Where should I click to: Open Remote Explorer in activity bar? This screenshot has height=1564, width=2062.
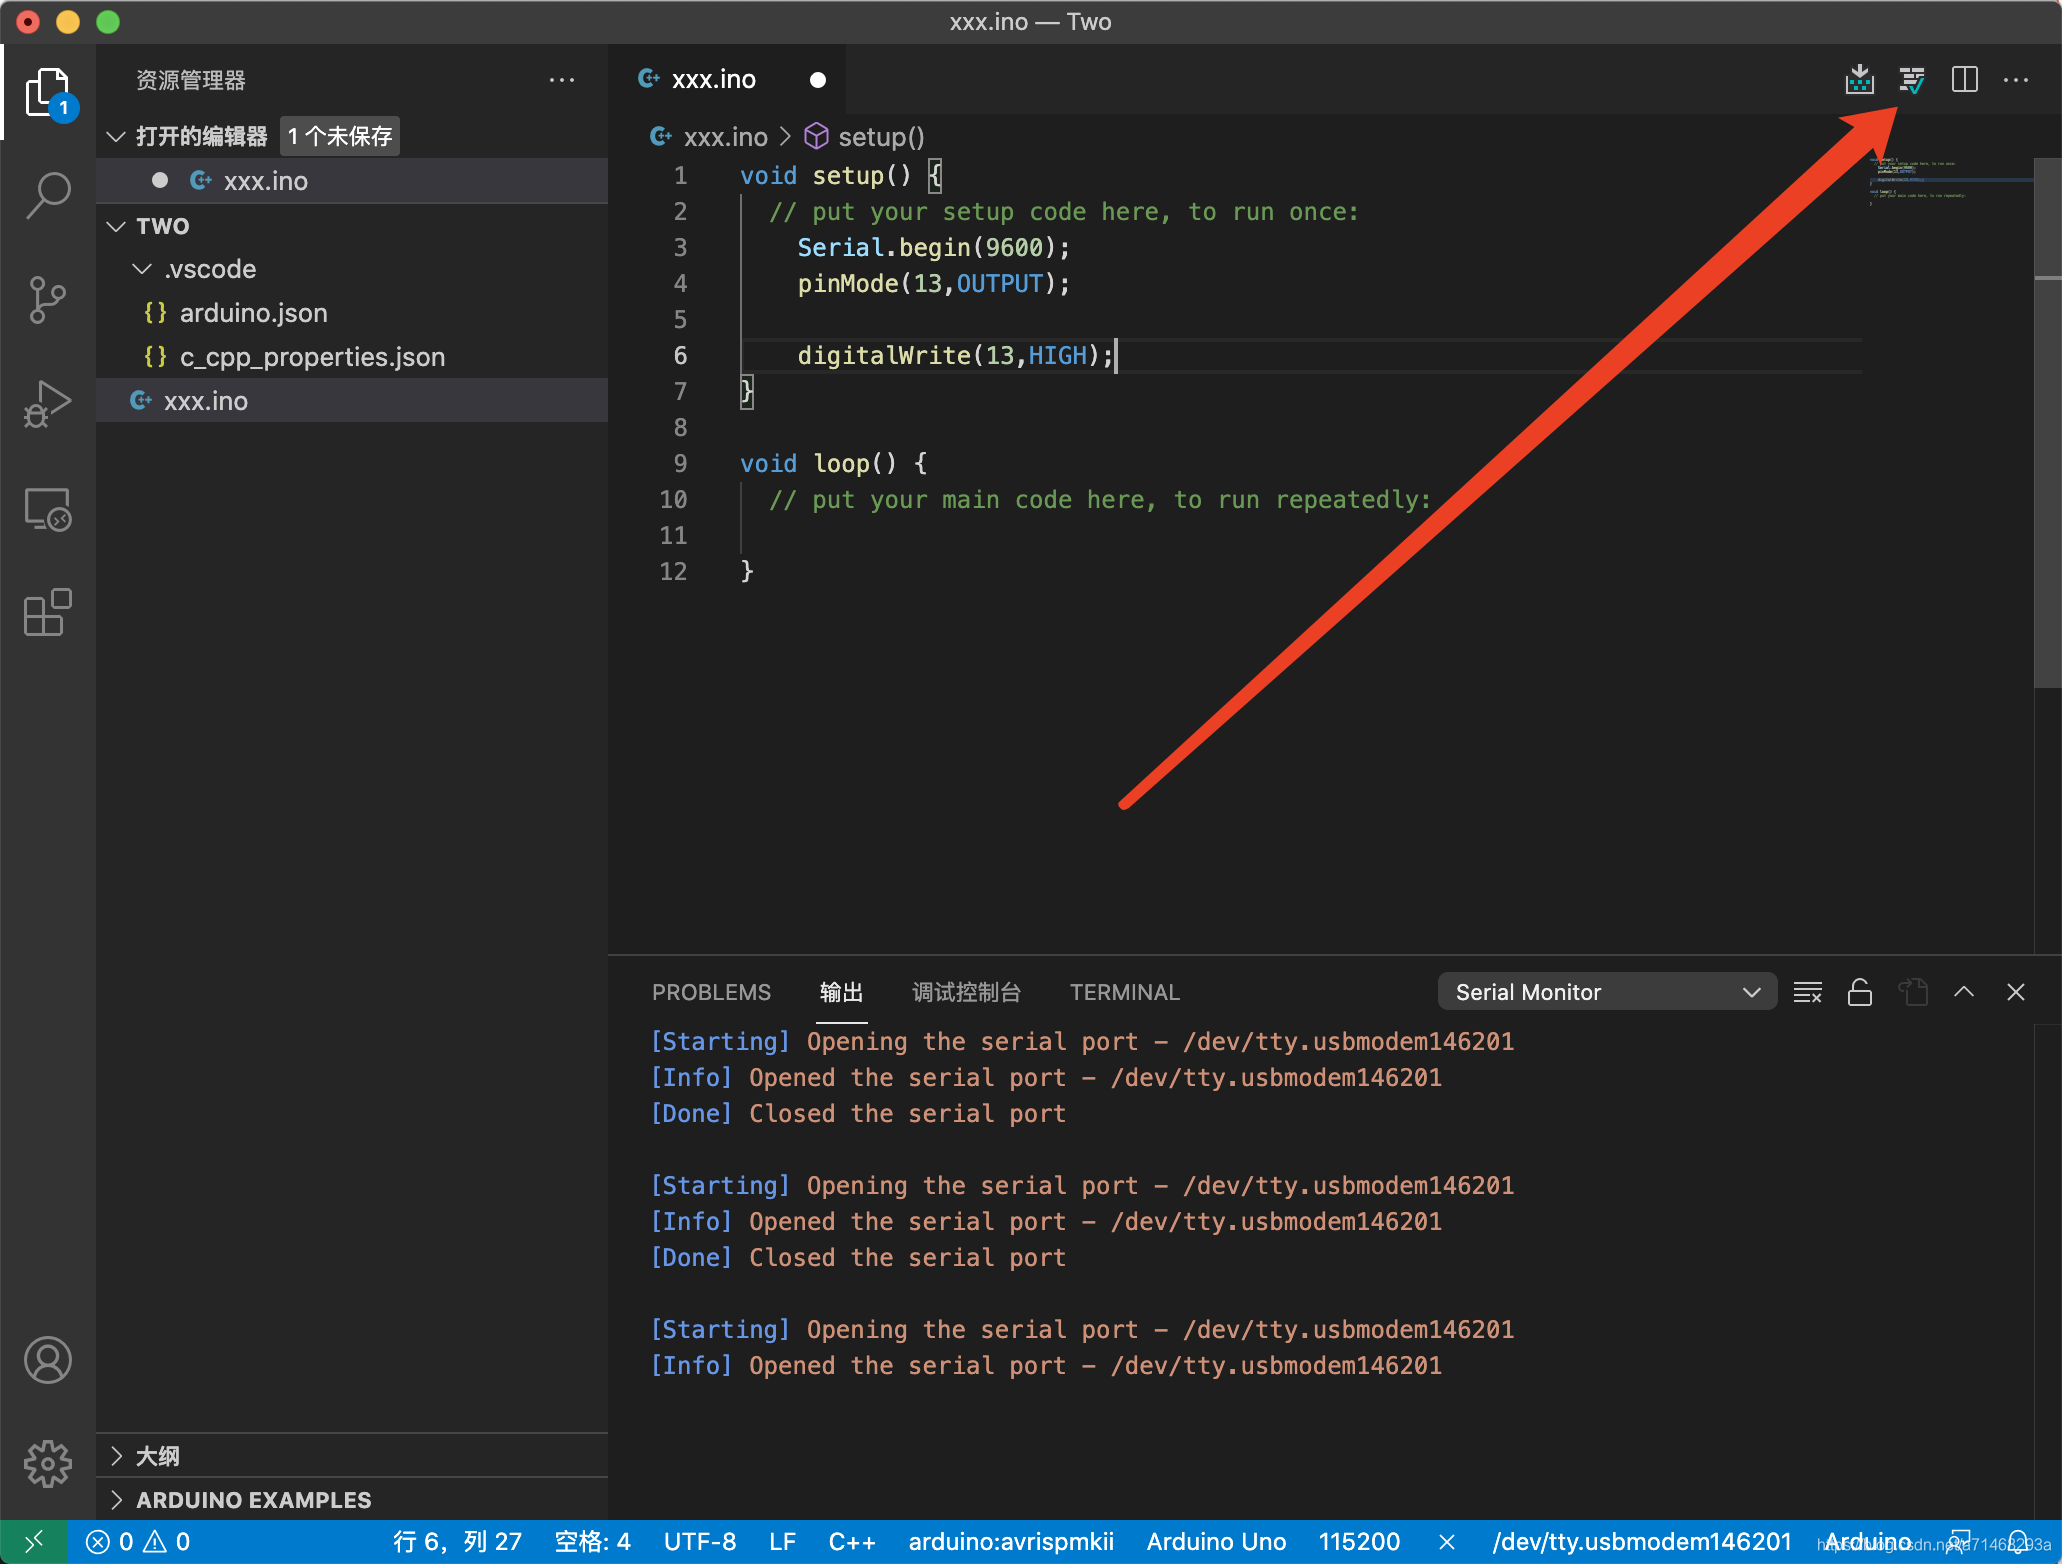click(47, 509)
